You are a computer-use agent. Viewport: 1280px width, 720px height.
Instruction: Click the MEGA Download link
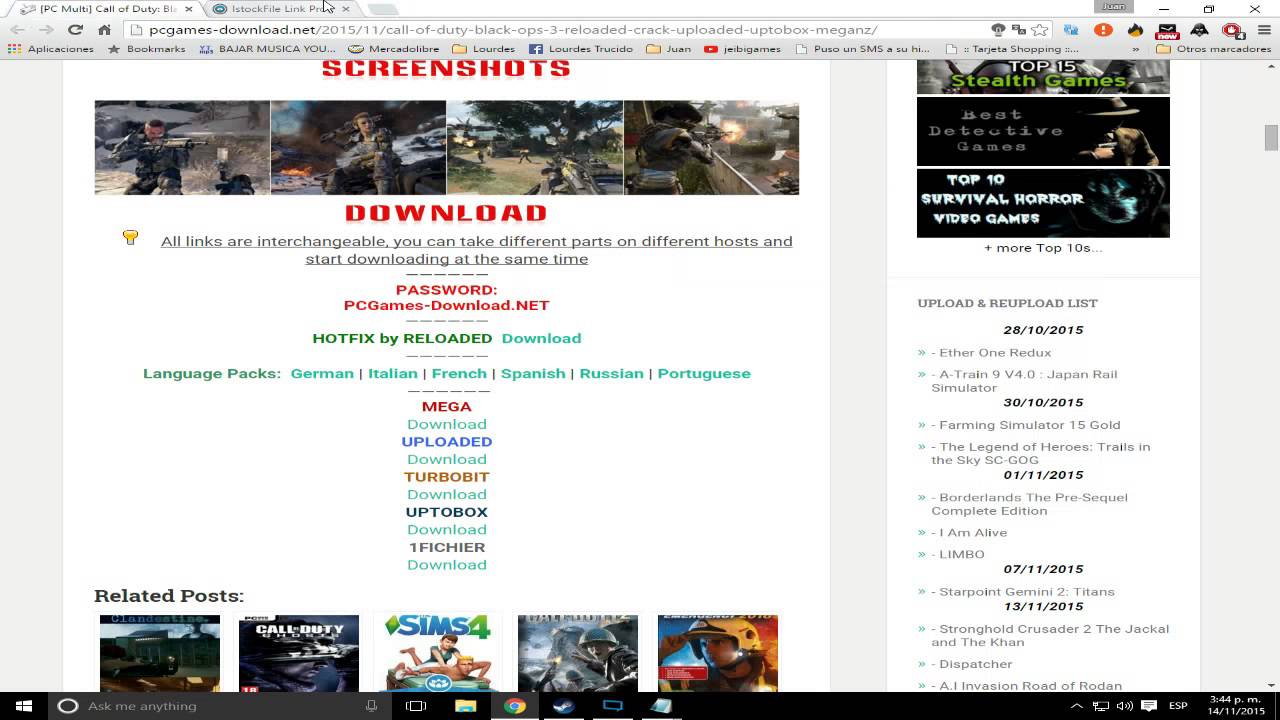447,424
